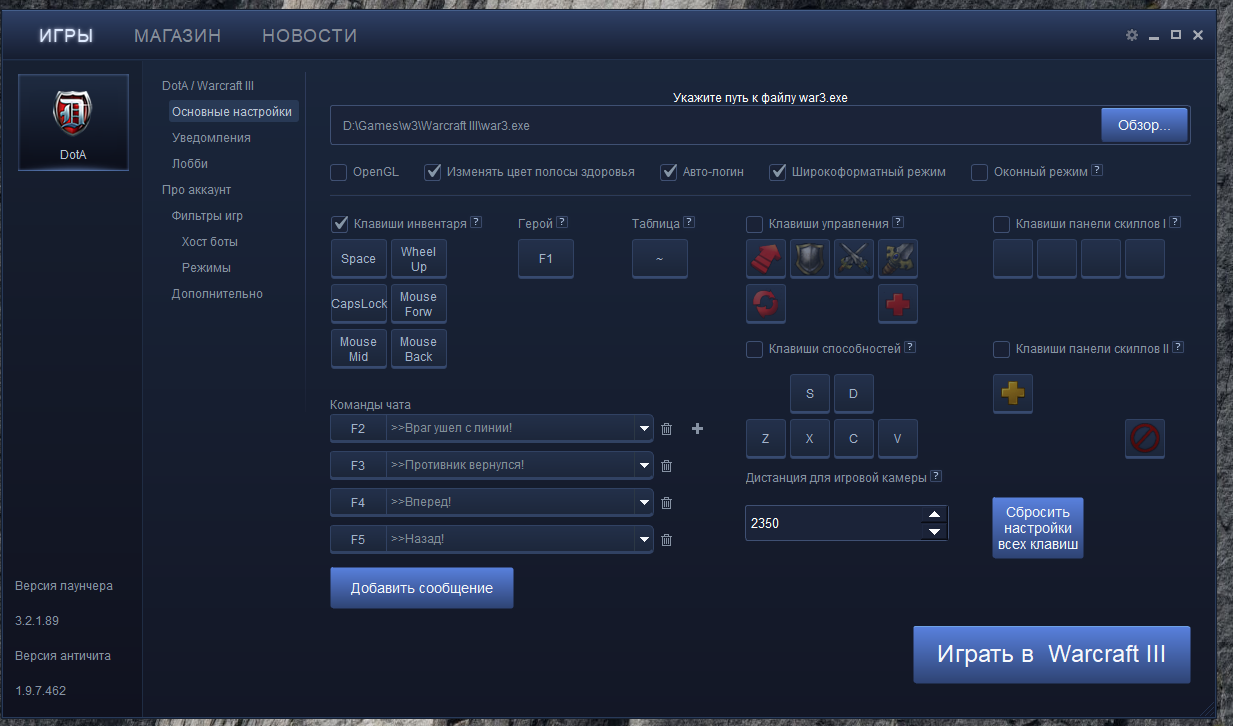The image size is (1233, 726).
Task: Open help for Клавиши инвентаря question mark
Action: pos(476,222)
